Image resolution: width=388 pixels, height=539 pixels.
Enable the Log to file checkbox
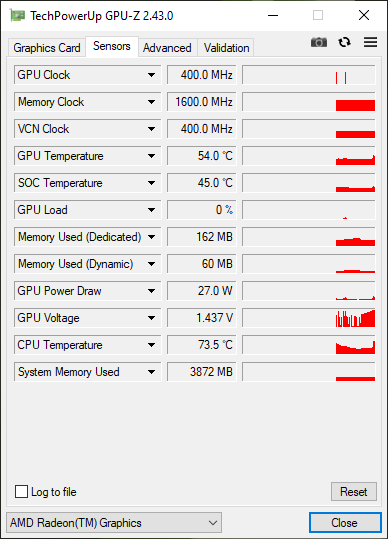[21, 492]
